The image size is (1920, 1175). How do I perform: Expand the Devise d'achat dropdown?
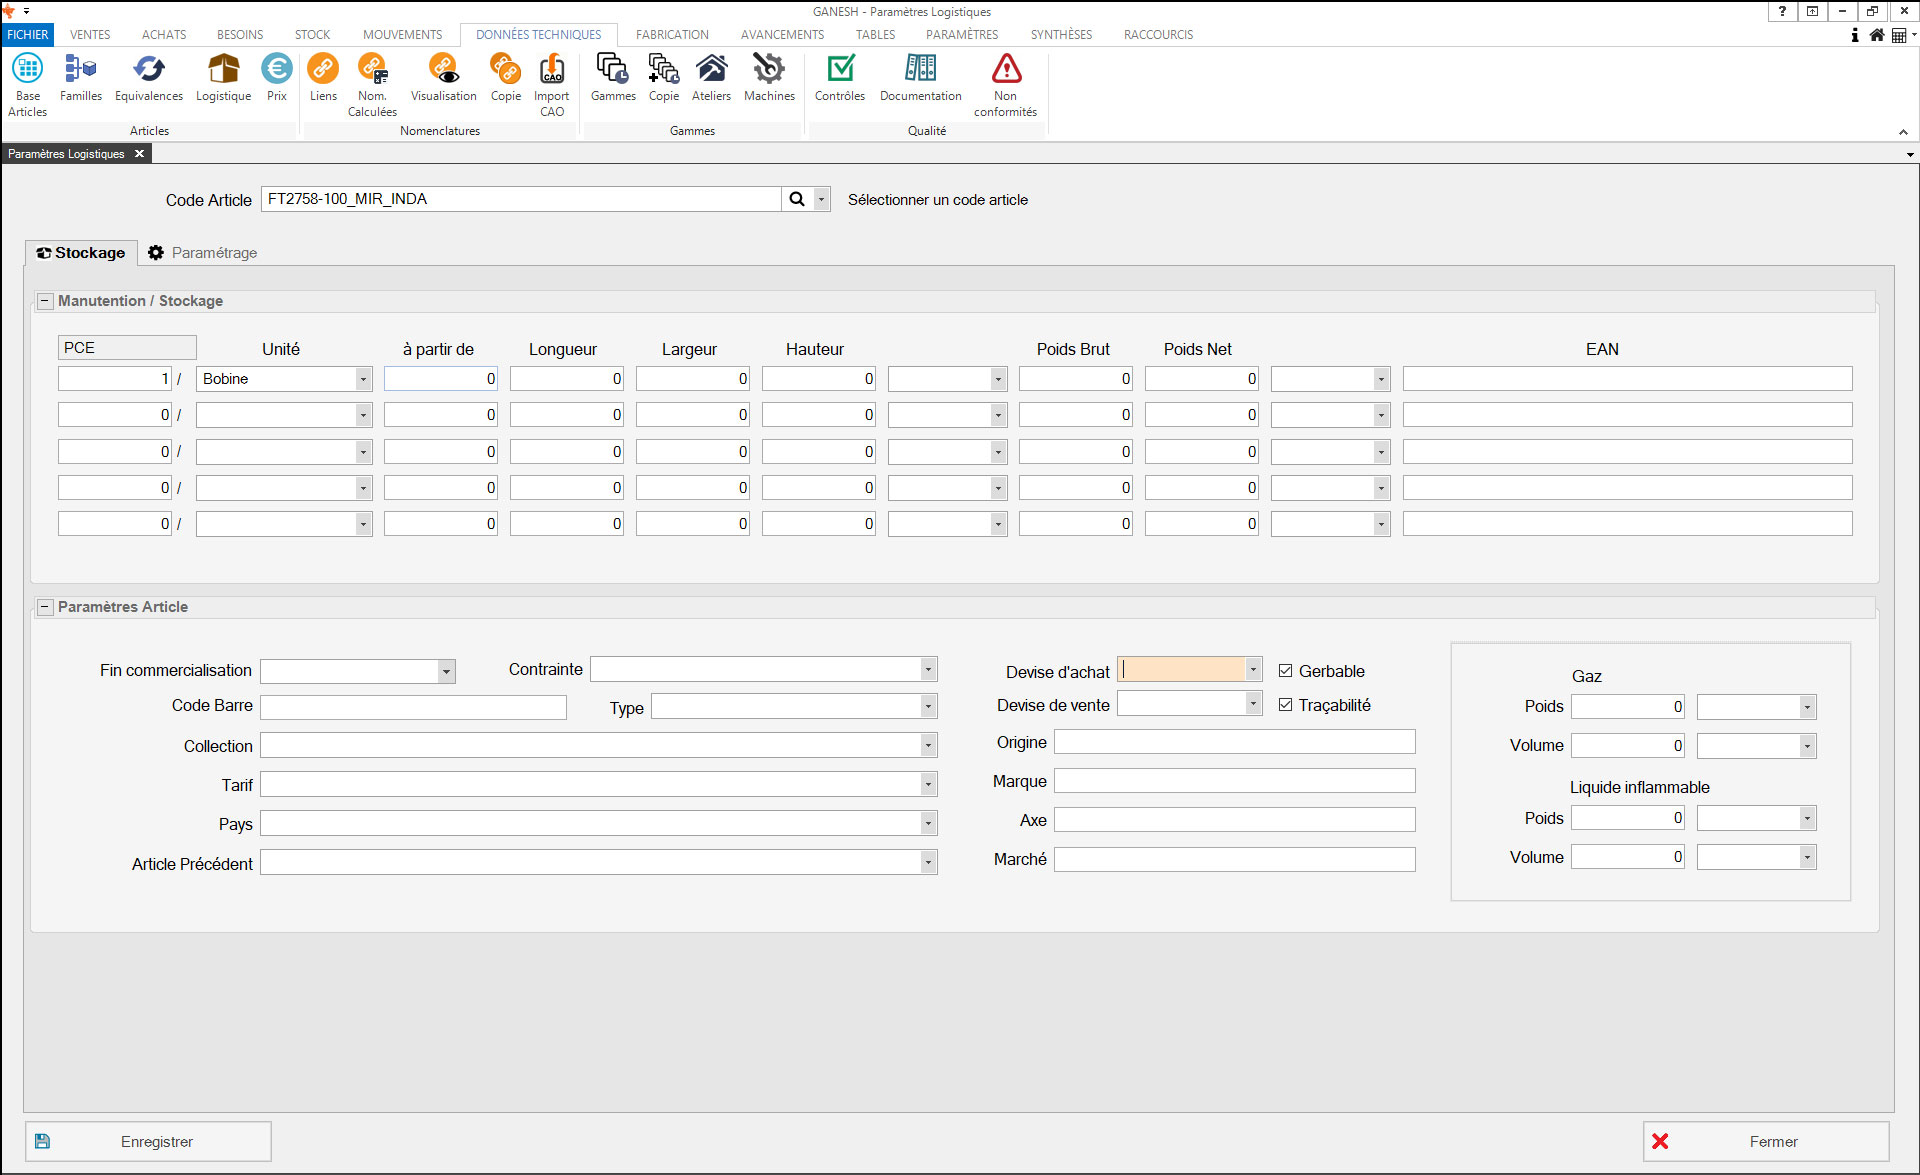pos(1252,670)
